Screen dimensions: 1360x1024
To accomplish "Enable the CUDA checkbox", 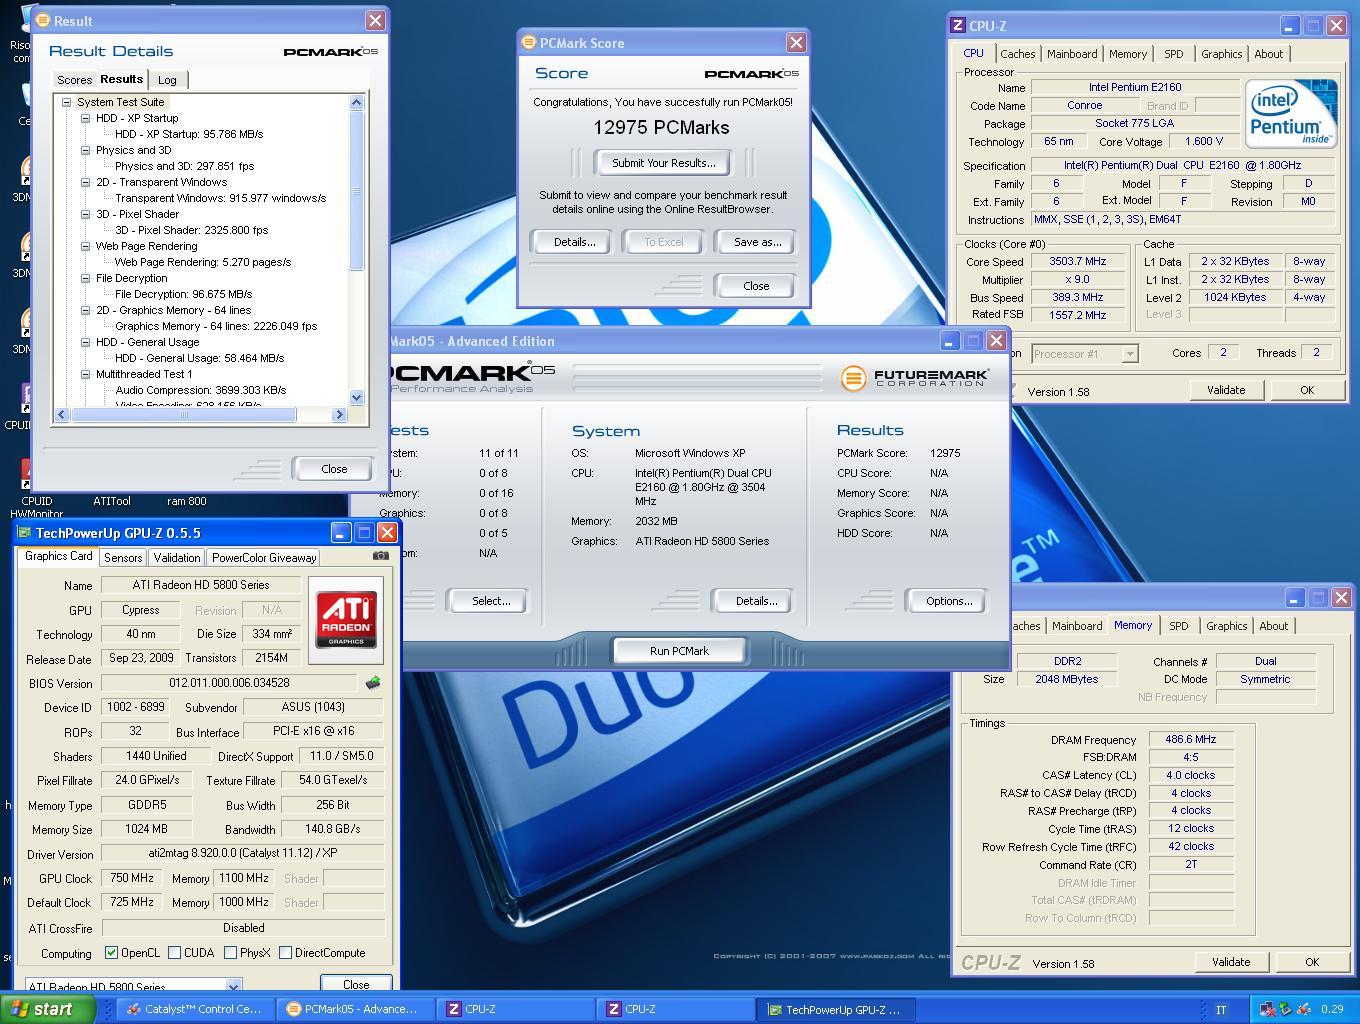I will [174, 953].
